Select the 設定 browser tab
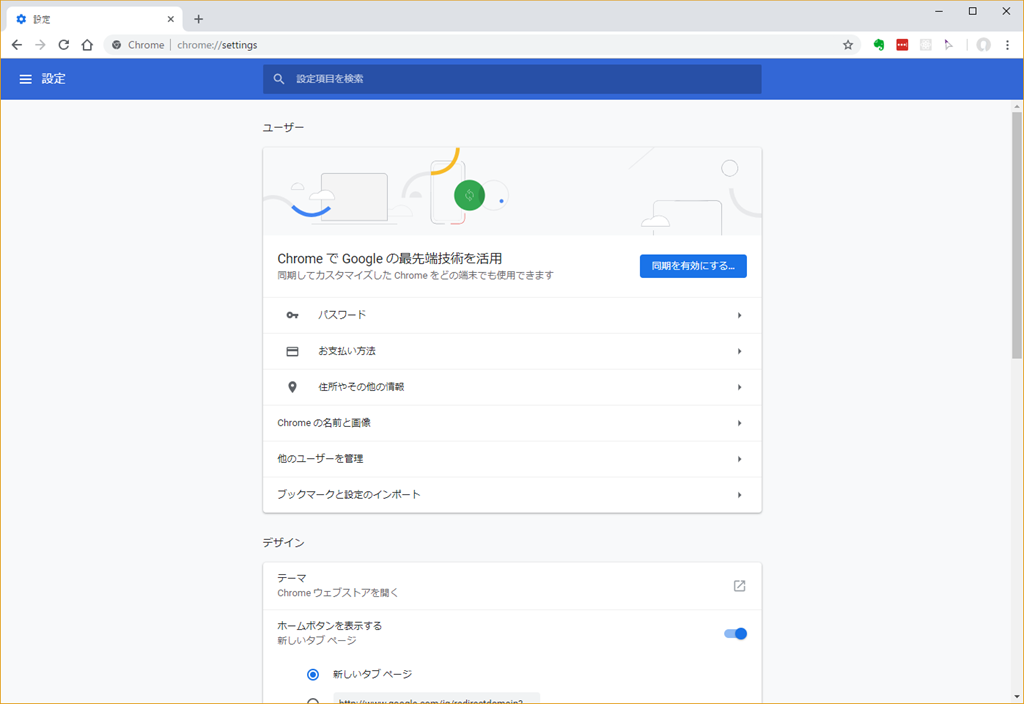 [x=95, y=19]
